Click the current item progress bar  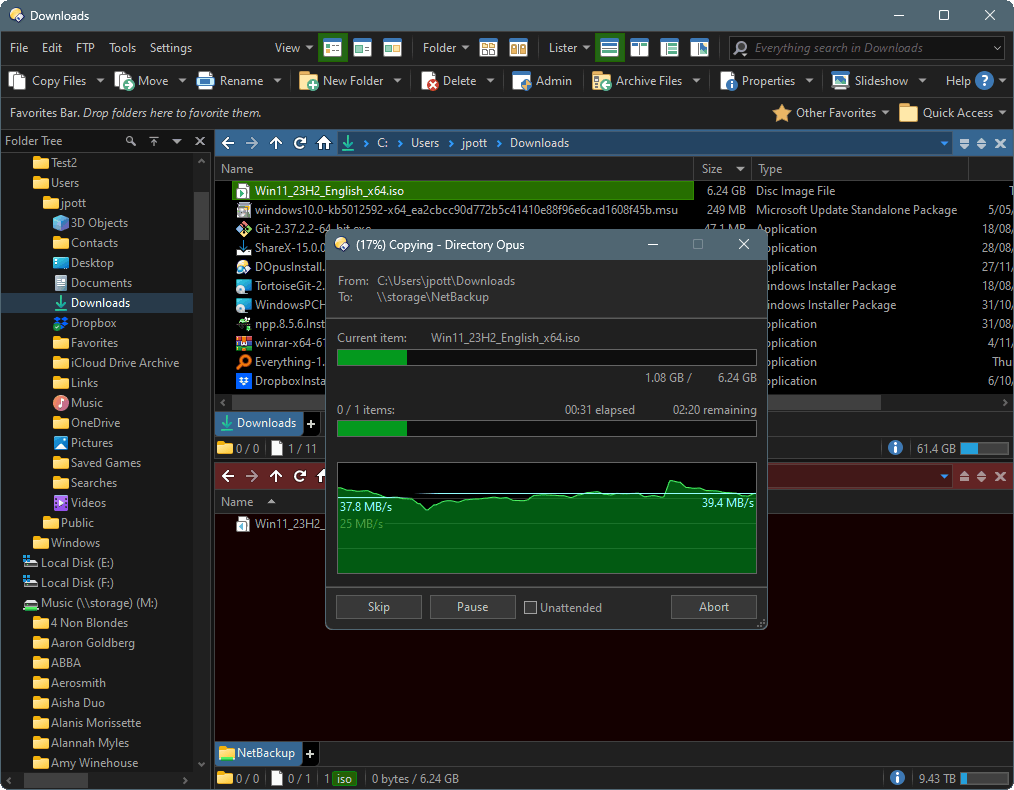coord(546,358)
